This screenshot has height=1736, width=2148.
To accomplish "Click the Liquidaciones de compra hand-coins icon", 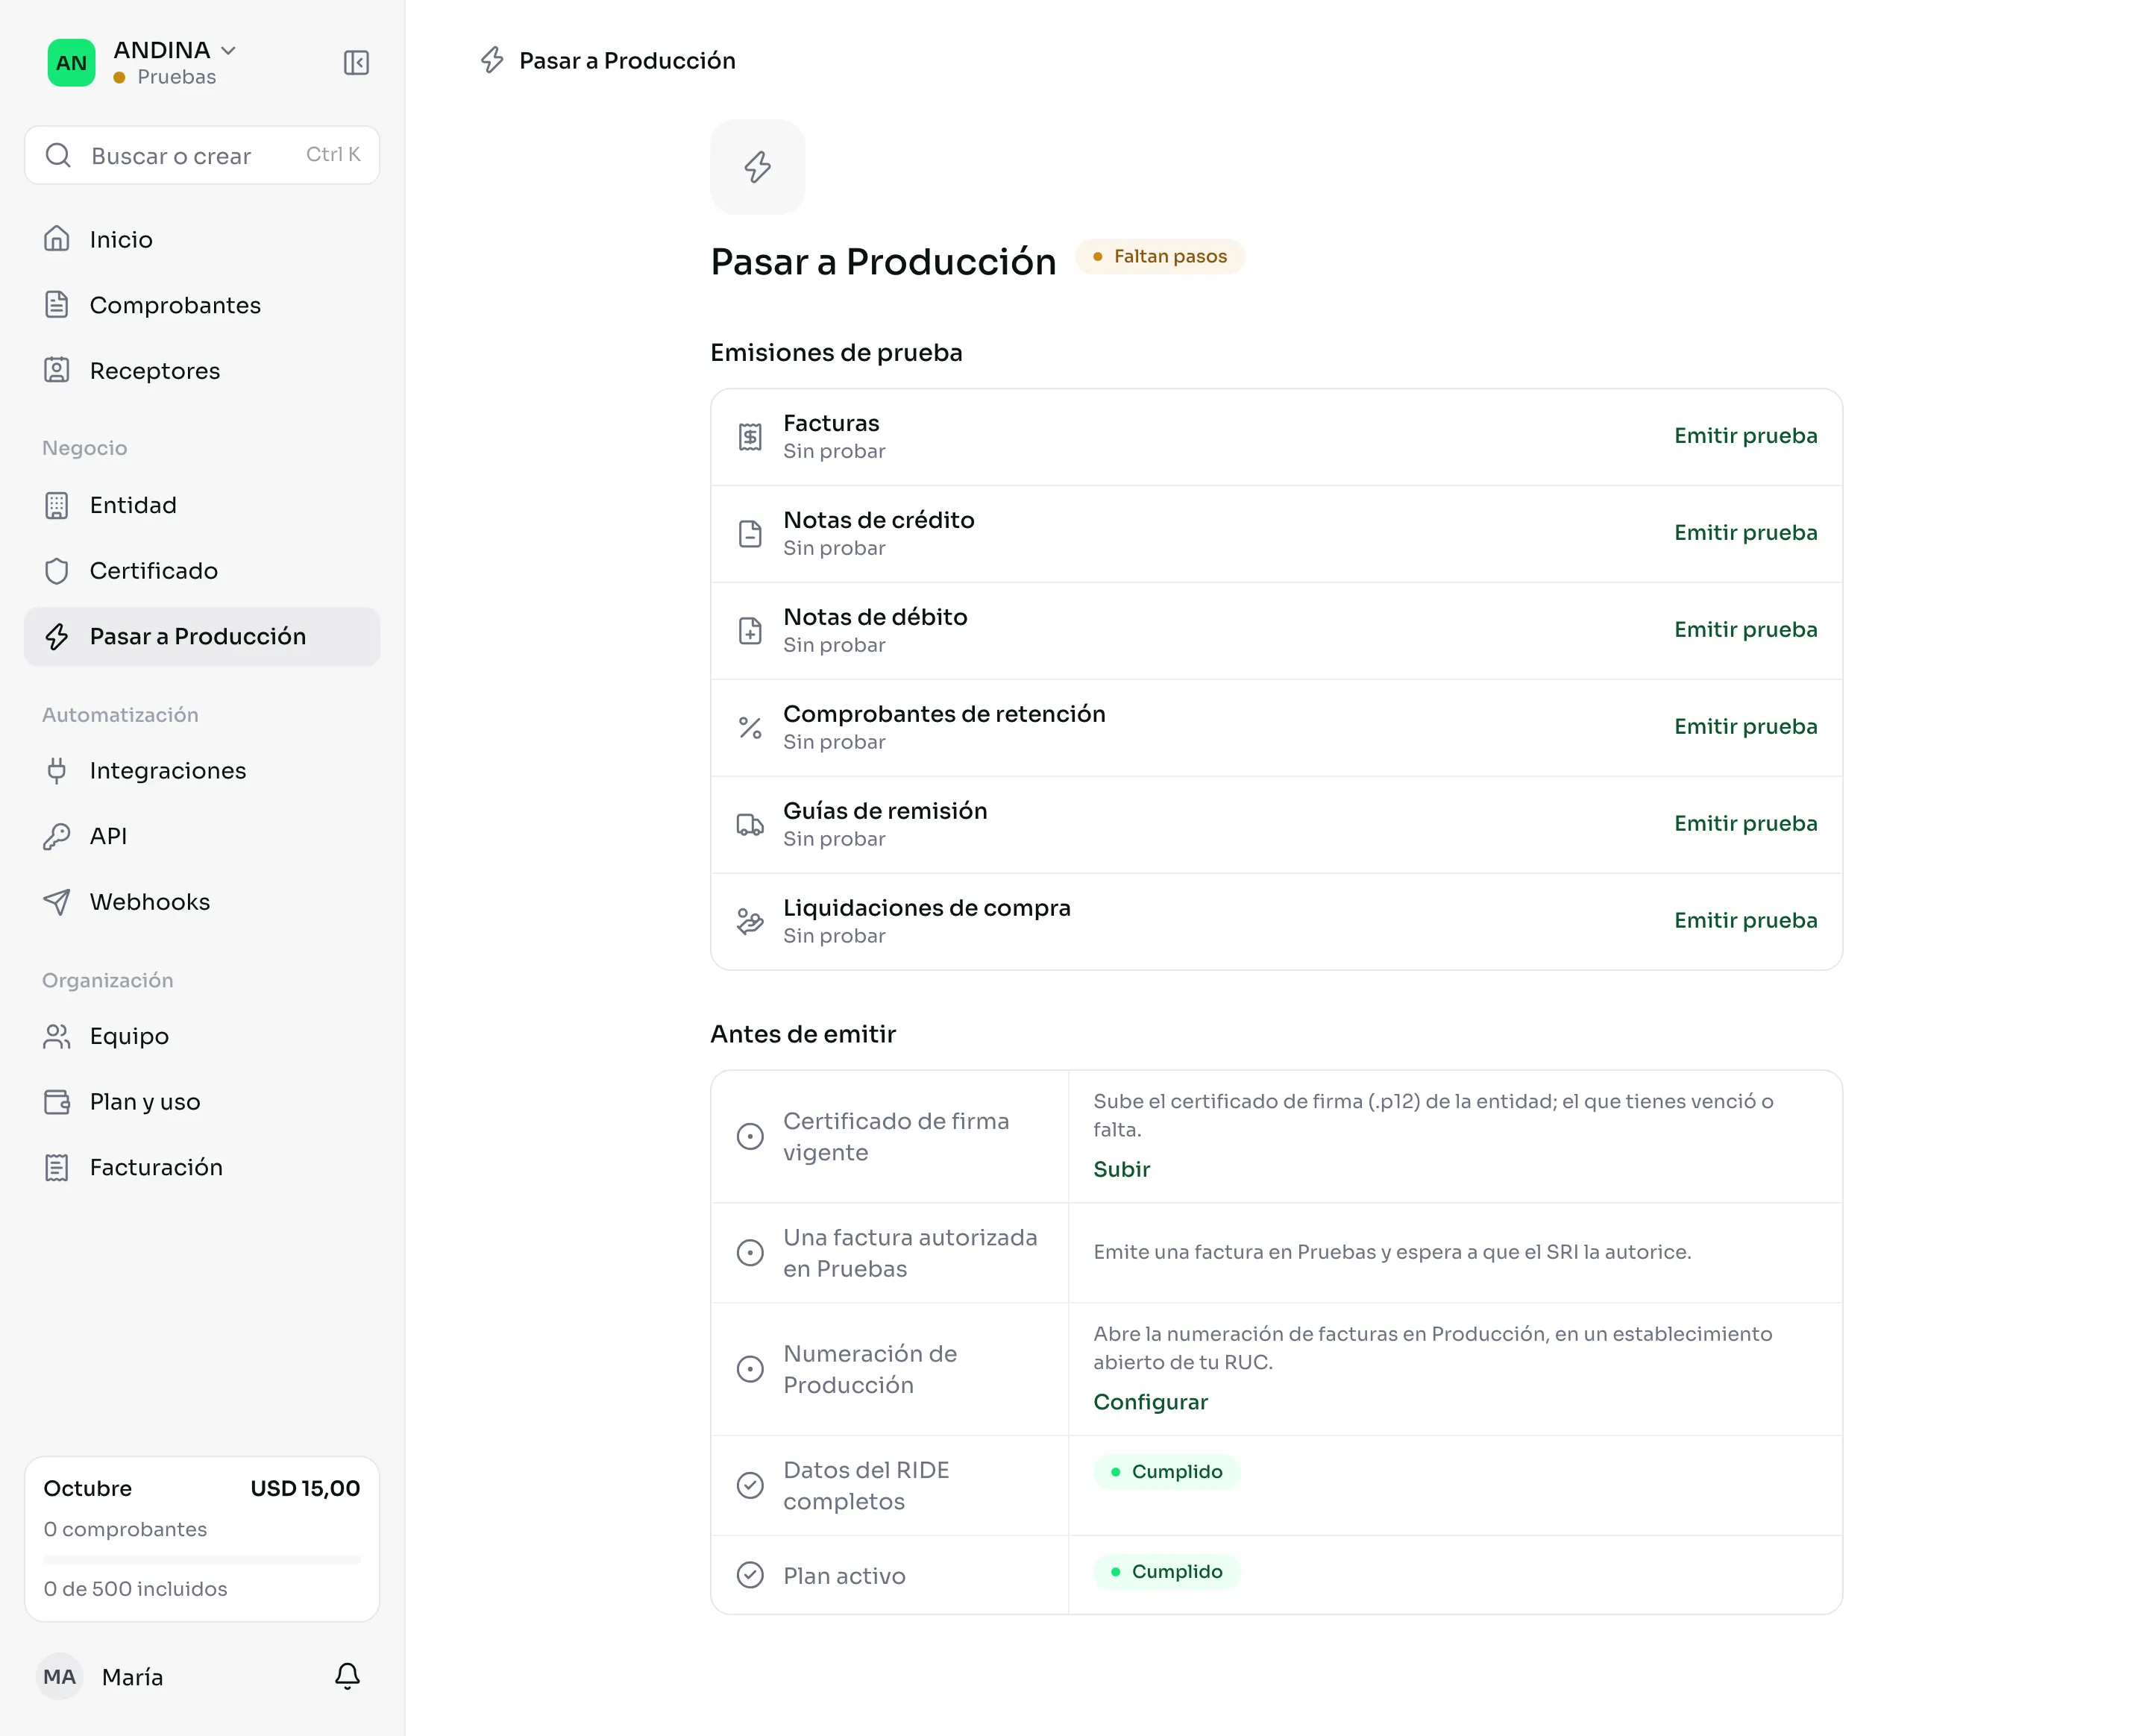I will [x=750, y=921].
